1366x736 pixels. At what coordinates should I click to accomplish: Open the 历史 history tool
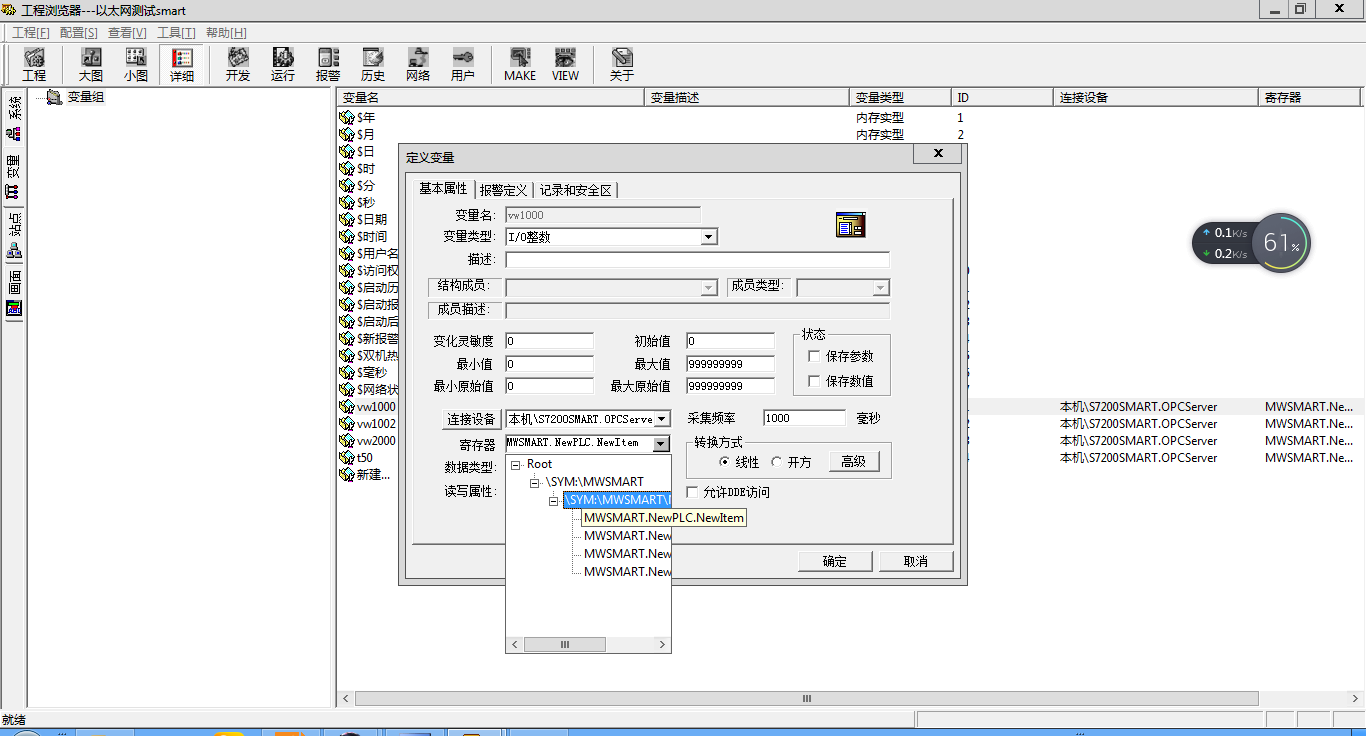(x=373, y=64)
